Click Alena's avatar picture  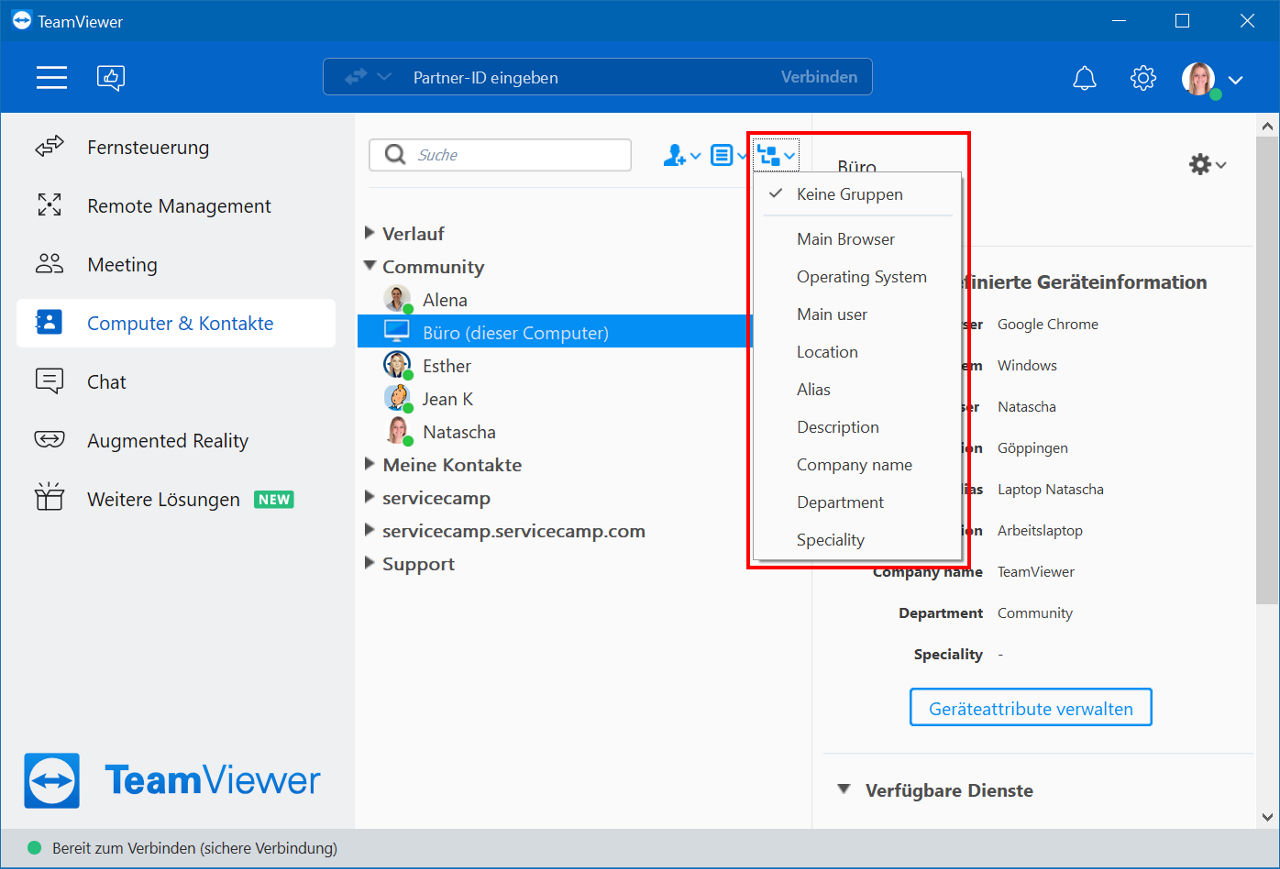[x=397, y=299]
